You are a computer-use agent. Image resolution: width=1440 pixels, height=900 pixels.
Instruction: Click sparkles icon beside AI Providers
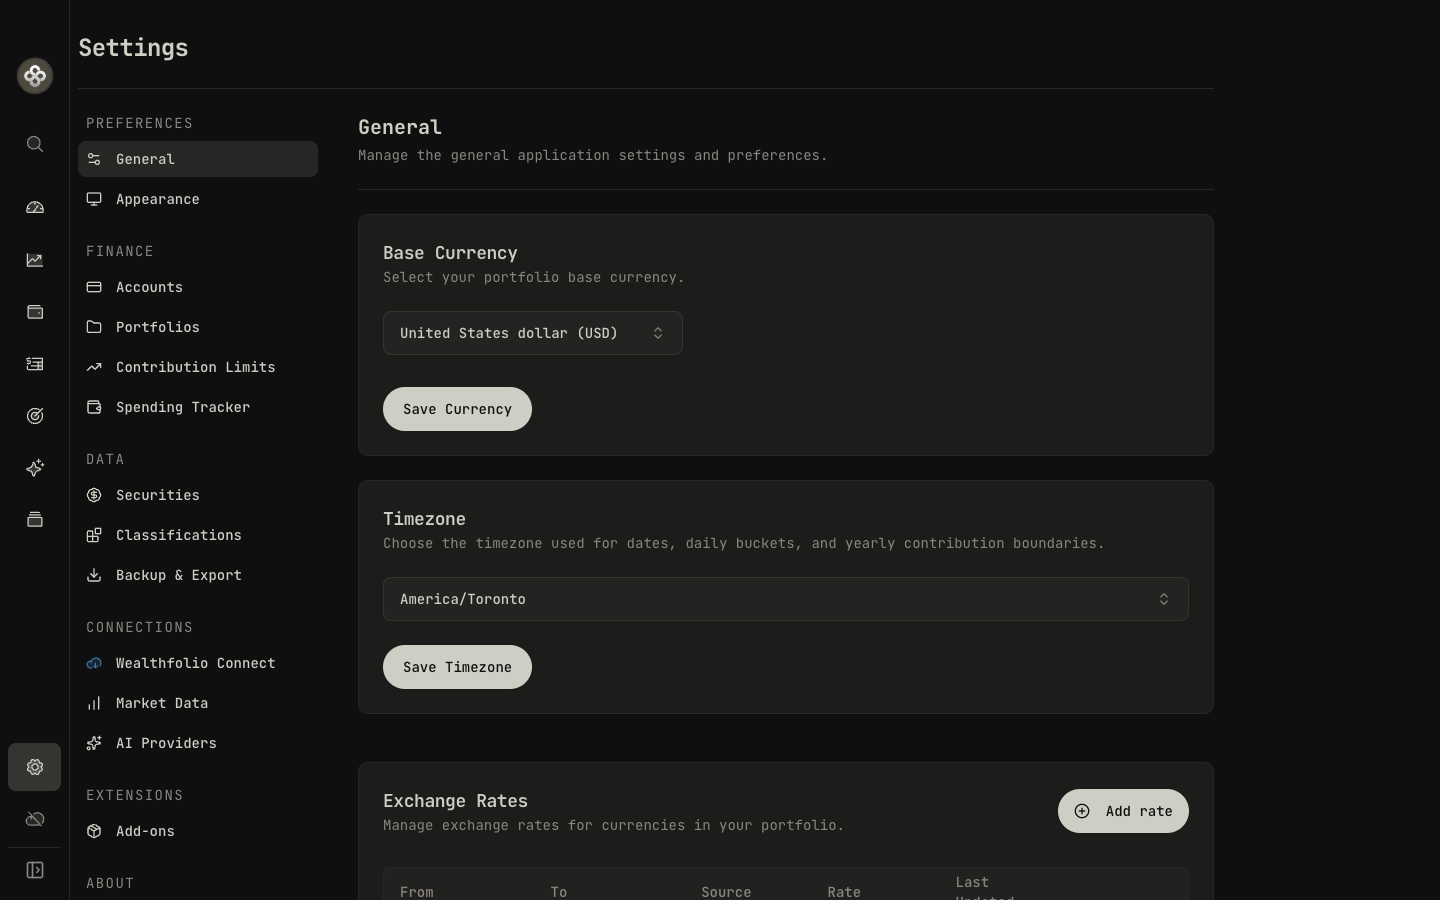(94, 743)
